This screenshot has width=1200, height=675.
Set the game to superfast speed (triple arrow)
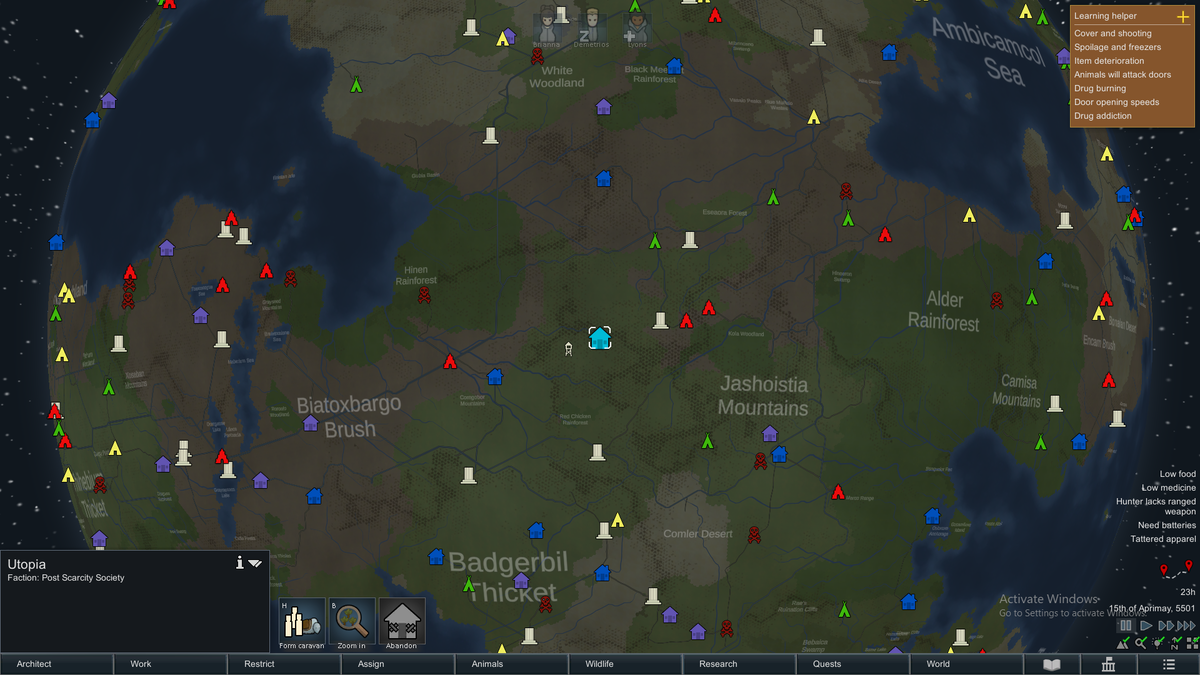click(x=1186, y=626)
